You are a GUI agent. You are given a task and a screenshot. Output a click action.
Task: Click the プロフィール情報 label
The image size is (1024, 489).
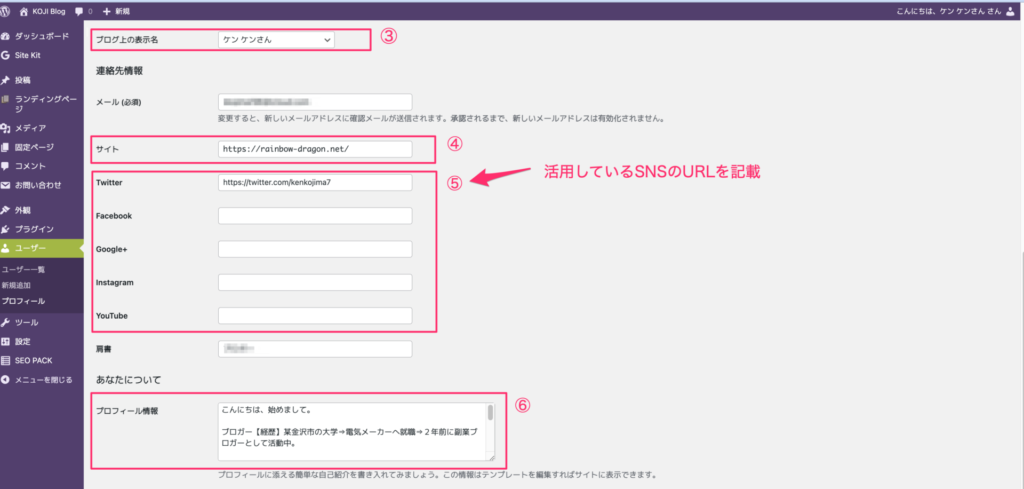point(127,411)
